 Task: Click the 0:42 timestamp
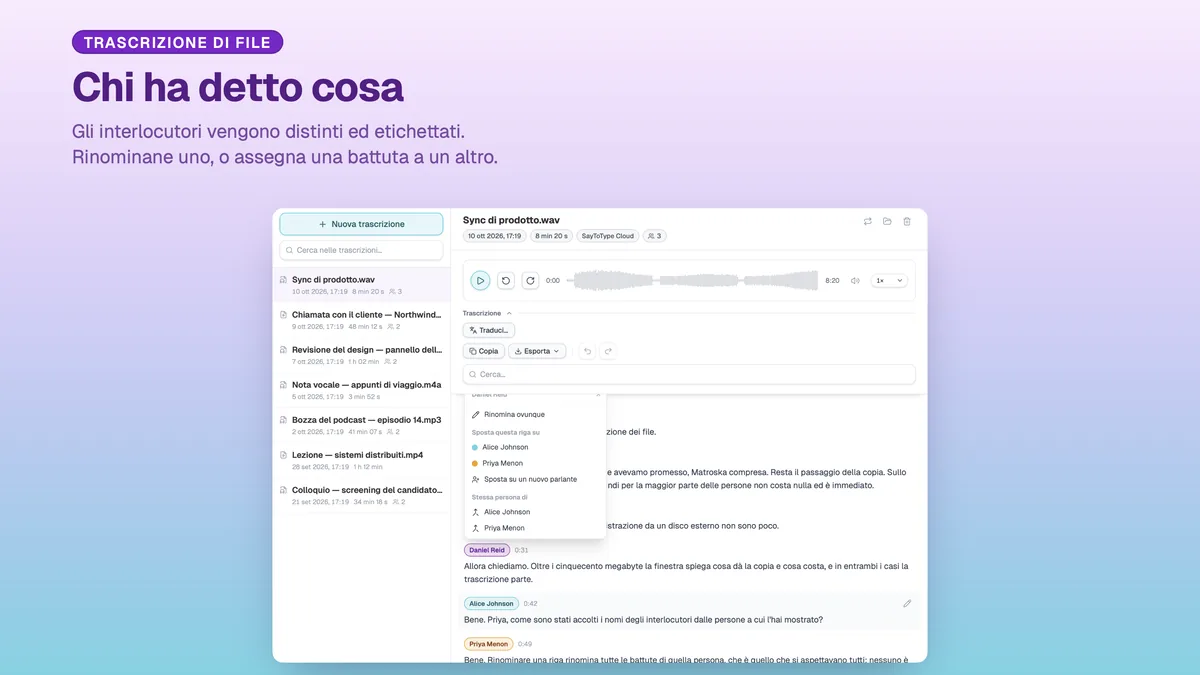click(530, 604)
